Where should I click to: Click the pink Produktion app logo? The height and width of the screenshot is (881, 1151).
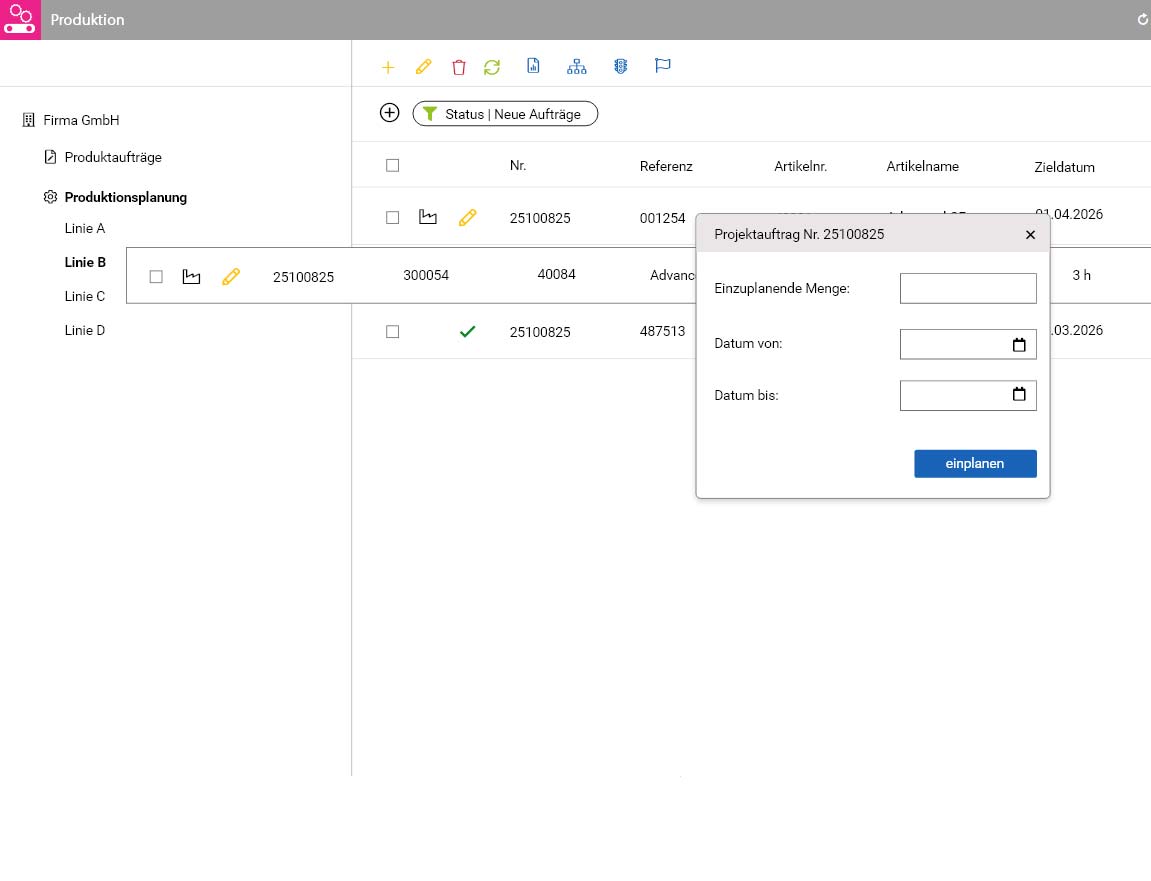pos(20,20)
